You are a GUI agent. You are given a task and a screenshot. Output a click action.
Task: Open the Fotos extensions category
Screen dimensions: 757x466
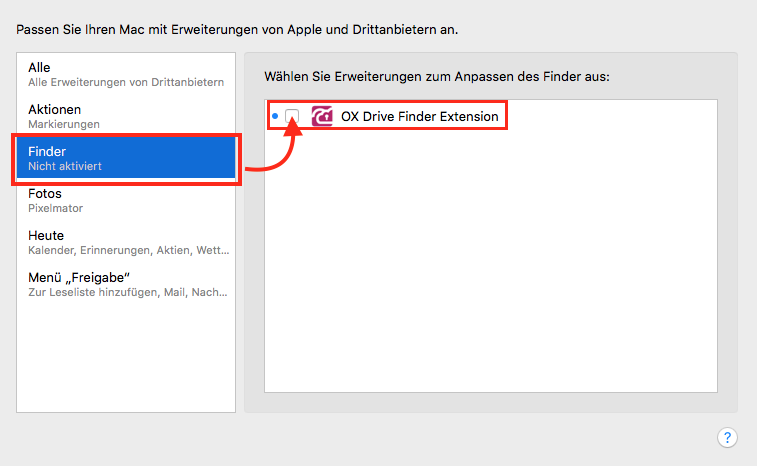click(126, 200)
